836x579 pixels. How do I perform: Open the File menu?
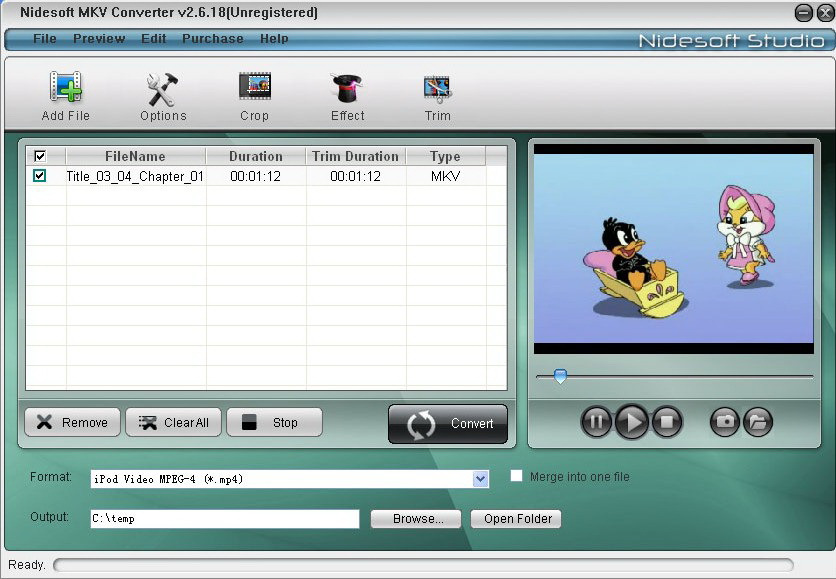point(45,38)
